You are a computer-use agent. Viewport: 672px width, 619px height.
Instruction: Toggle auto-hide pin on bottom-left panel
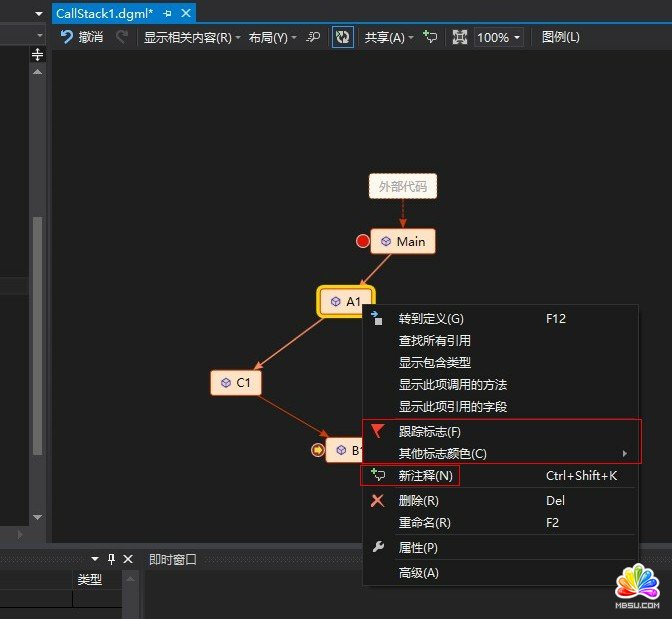[112, 559]
